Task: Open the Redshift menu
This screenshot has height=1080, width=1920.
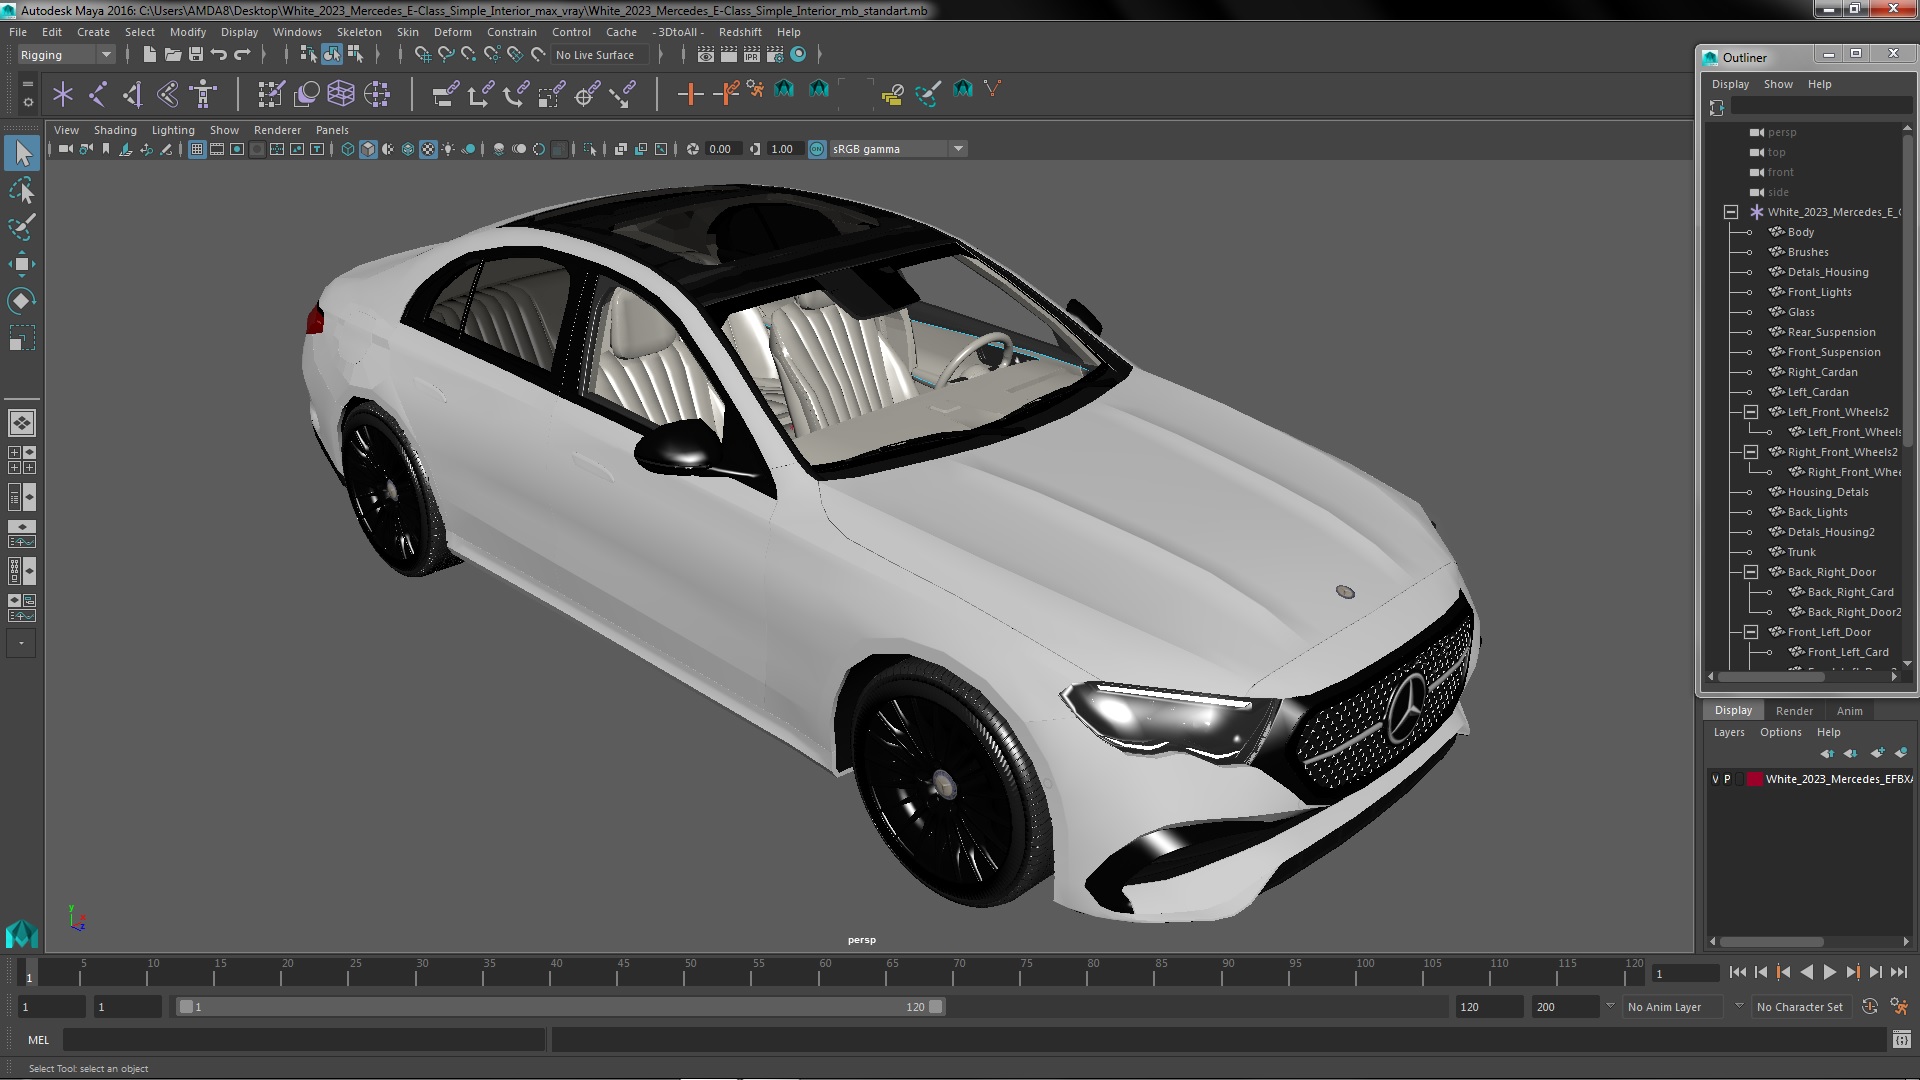Action: point(740,32)
